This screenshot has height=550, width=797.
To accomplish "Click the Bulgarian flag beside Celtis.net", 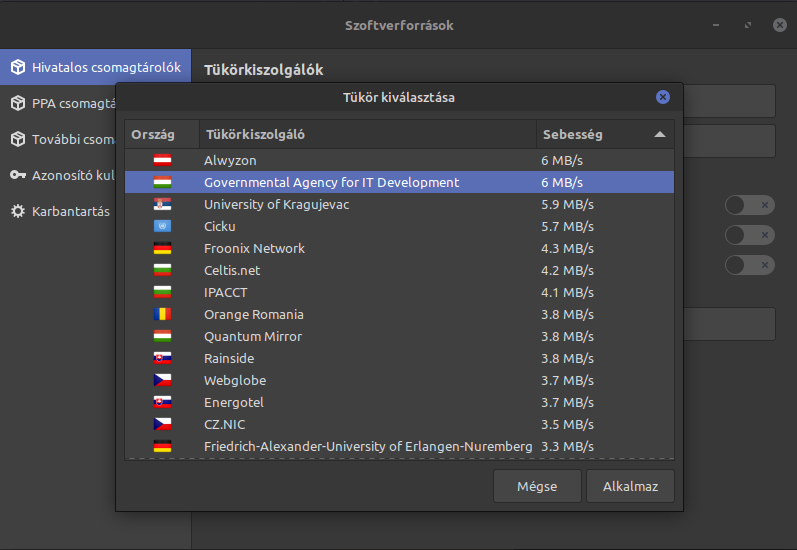I will point(162,270).
